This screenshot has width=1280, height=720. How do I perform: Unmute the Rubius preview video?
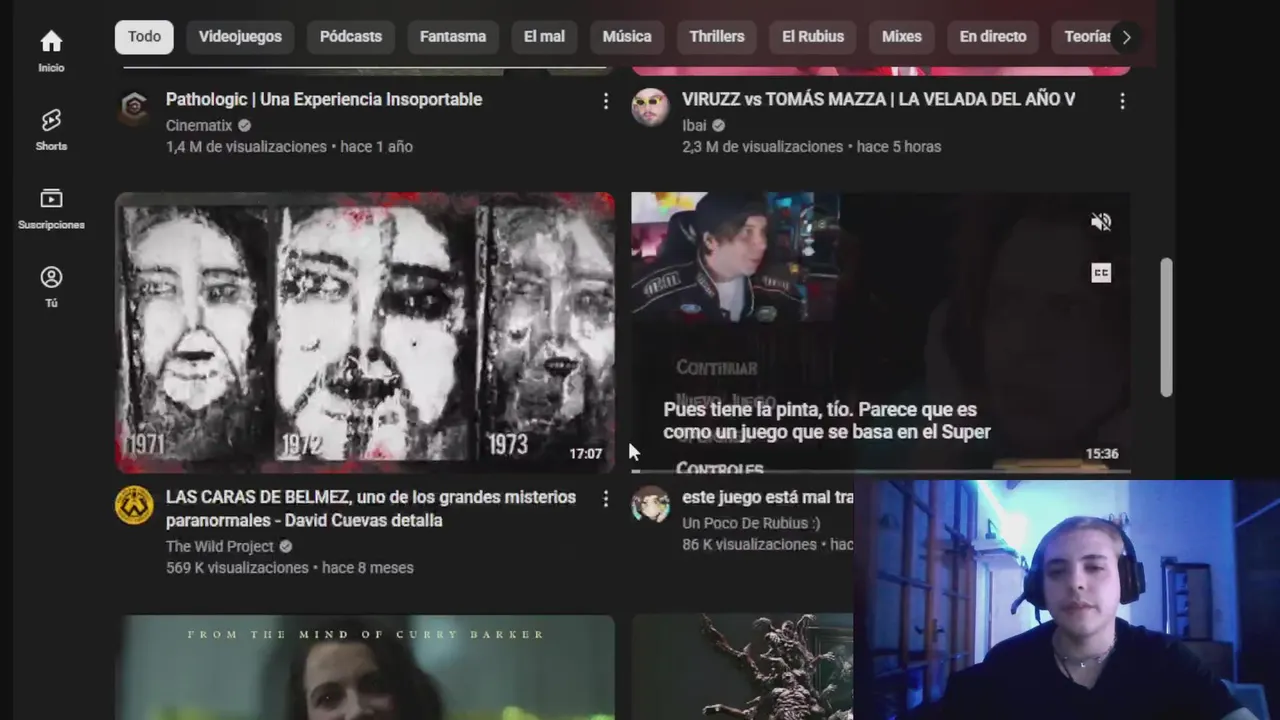coord(1101,222)
